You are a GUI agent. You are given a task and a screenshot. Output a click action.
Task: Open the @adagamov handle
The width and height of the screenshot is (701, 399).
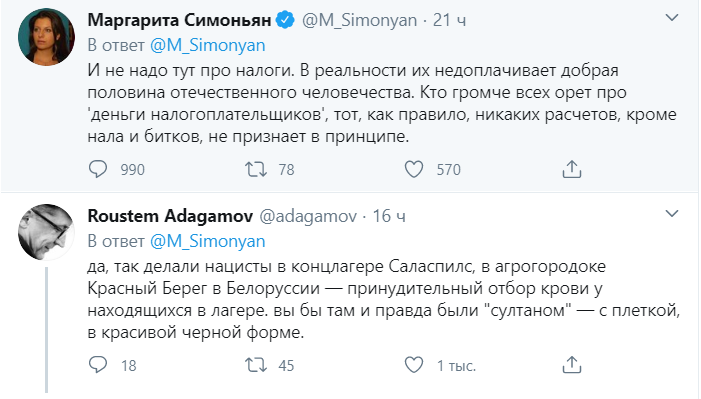pyautogui.click(x=308, y=216)
